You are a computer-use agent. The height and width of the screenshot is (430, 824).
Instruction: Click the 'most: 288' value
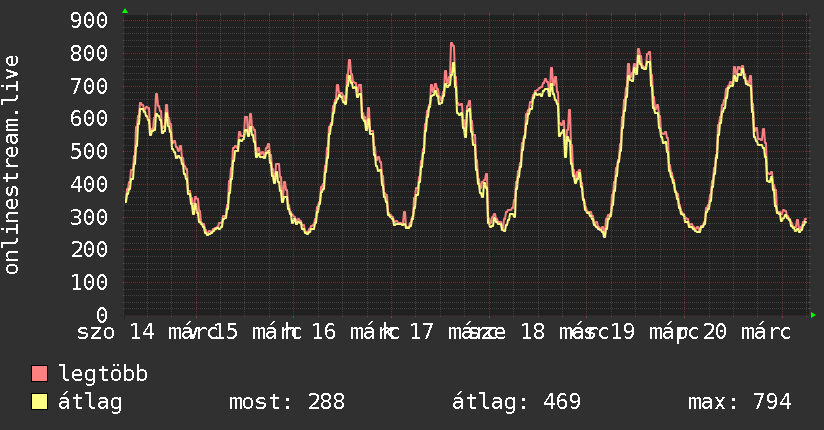[x=287, y=402]
